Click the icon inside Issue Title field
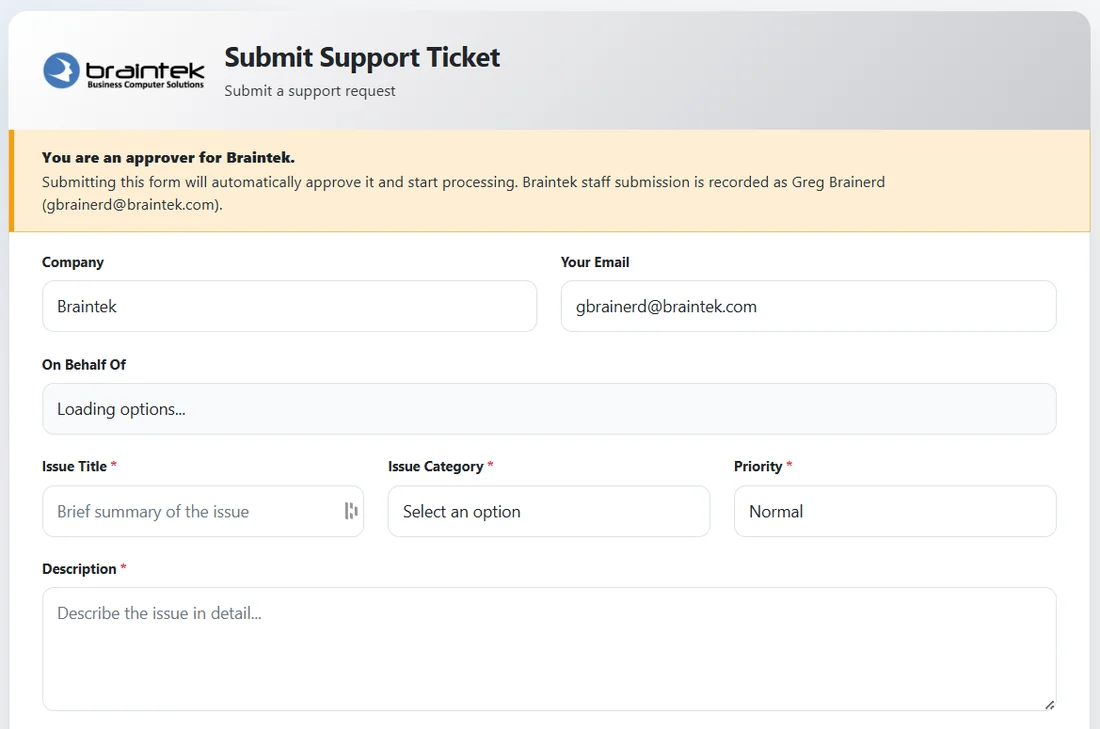 point(351,511)
